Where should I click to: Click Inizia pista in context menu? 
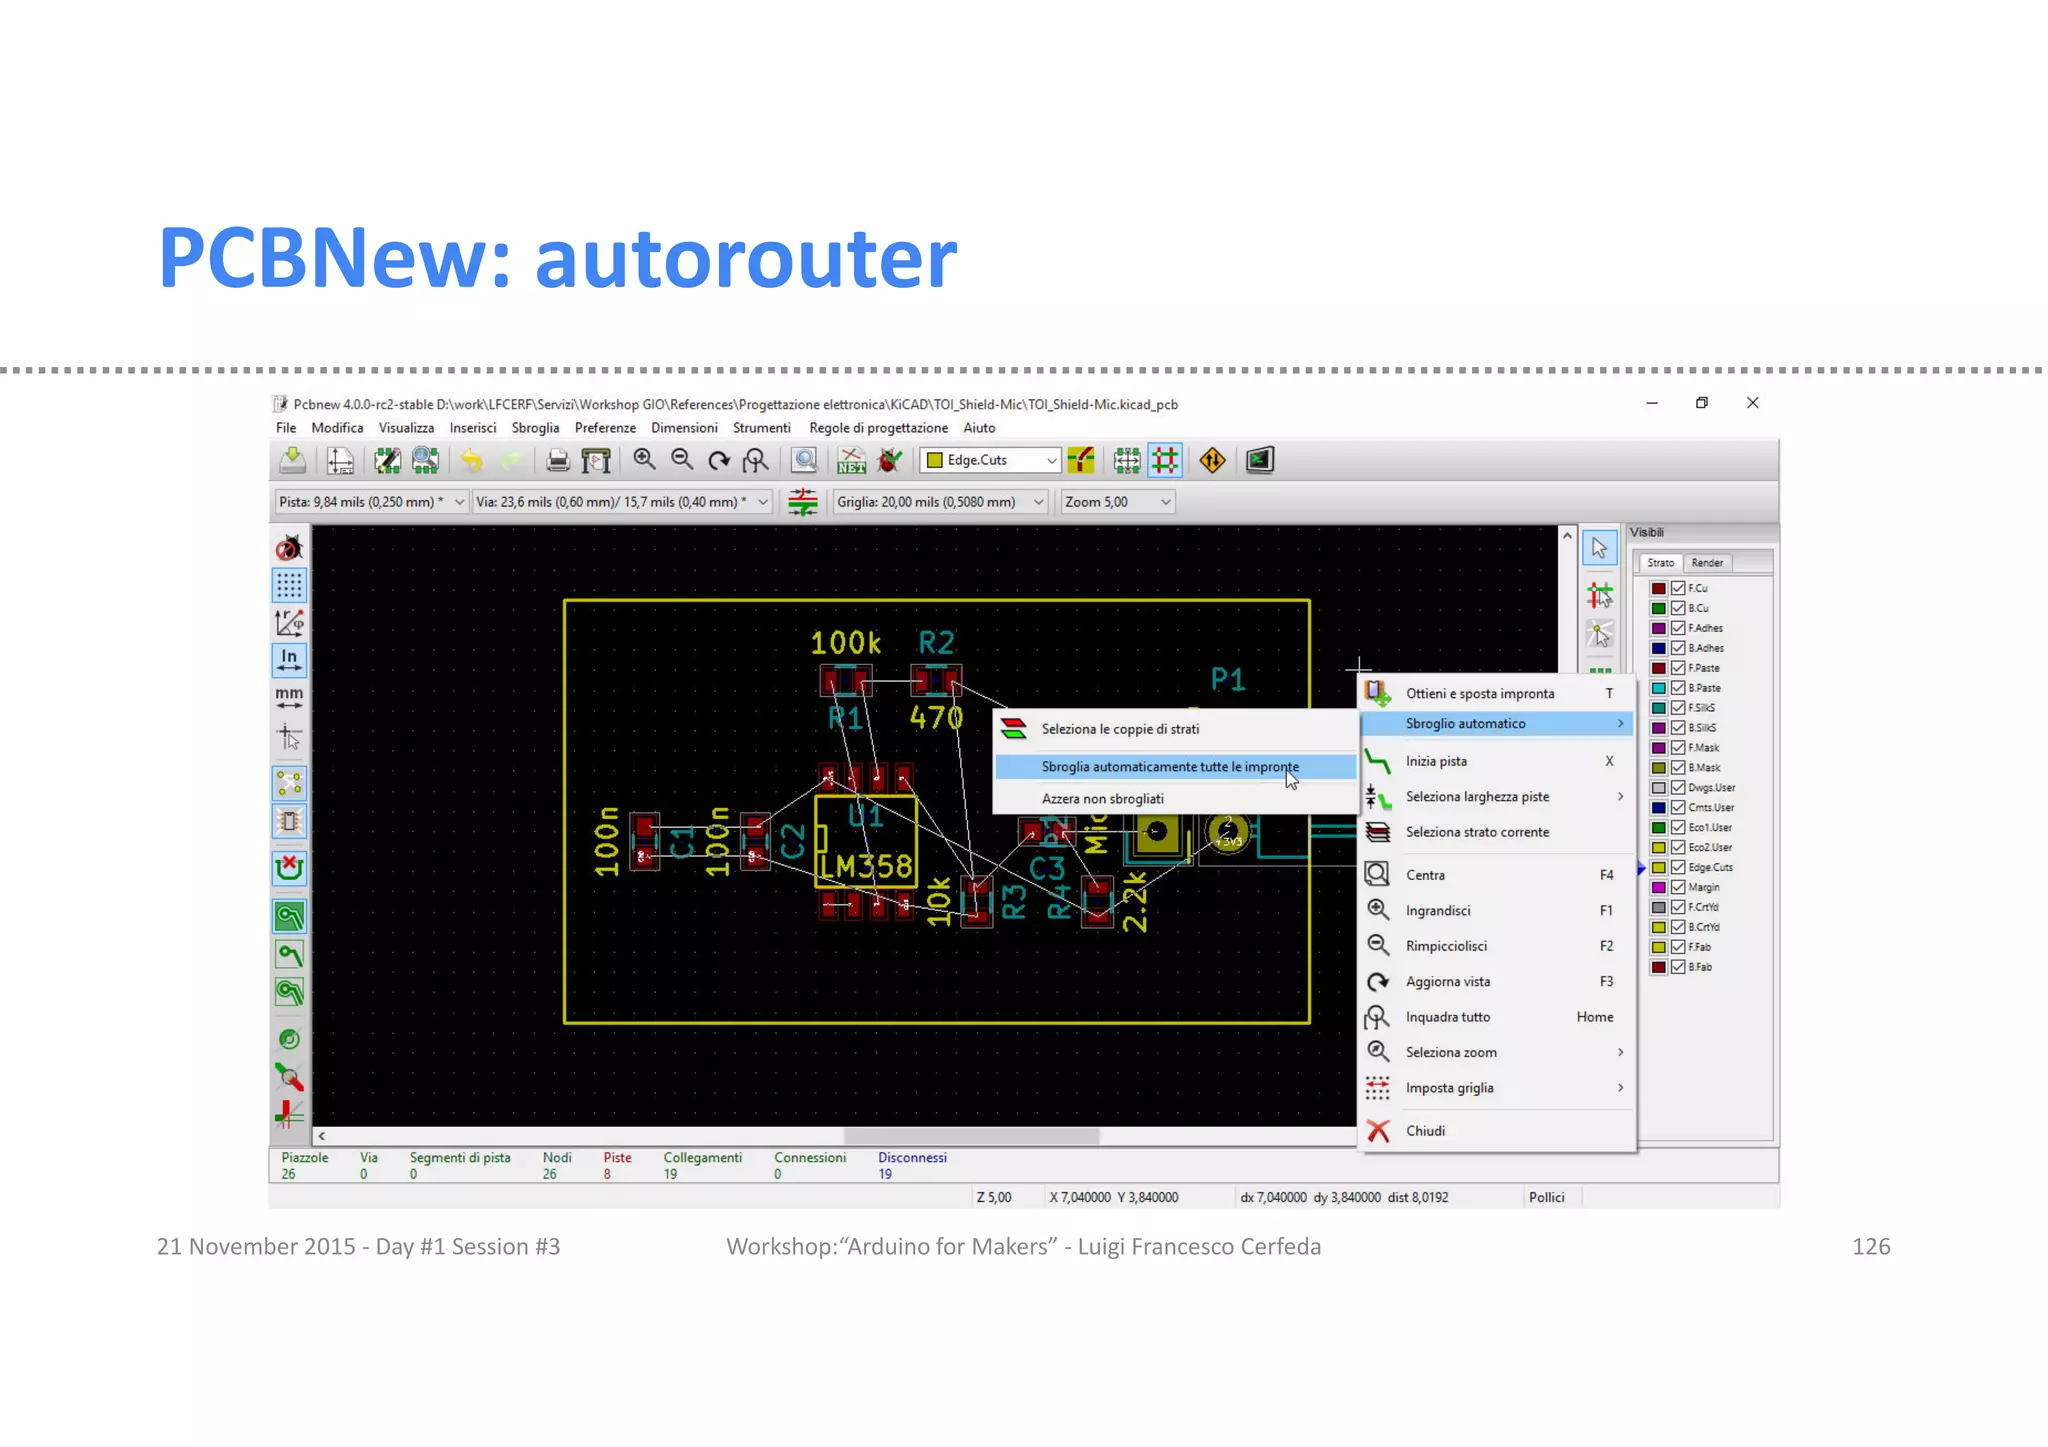[x=1497, y=761]
